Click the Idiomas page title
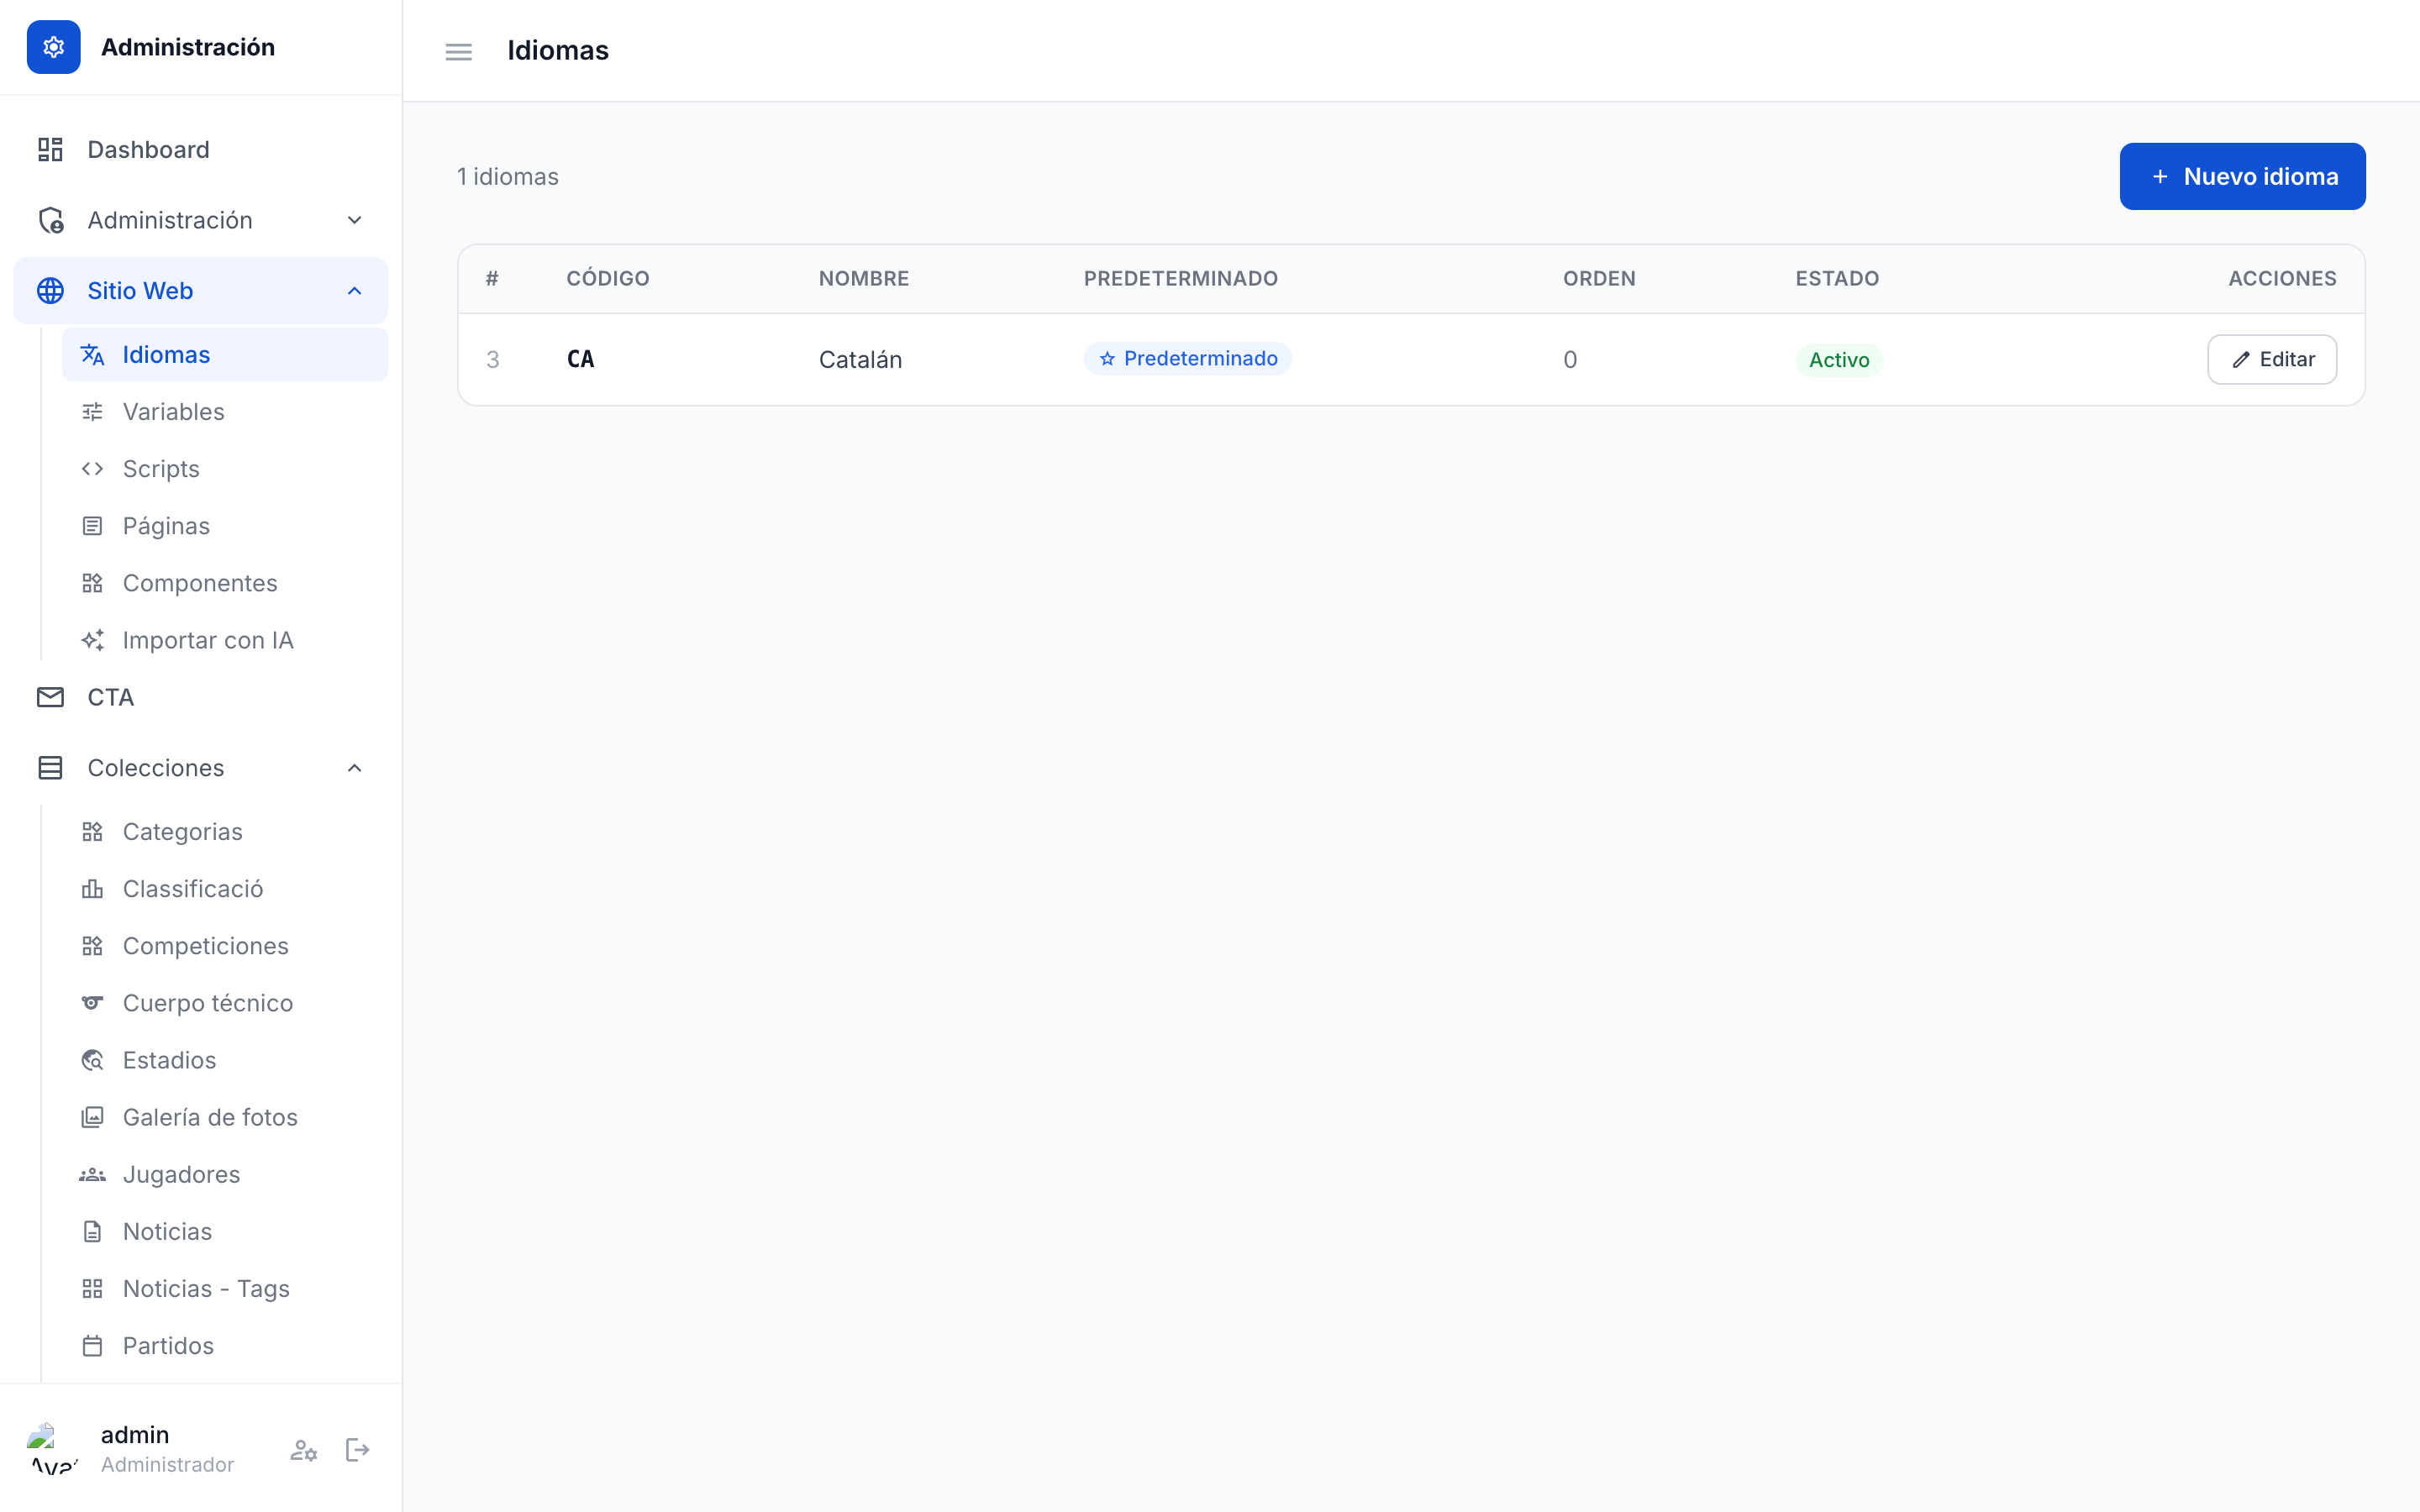This screenshot has height=1512, width=2420. click(x=558, y=51)
